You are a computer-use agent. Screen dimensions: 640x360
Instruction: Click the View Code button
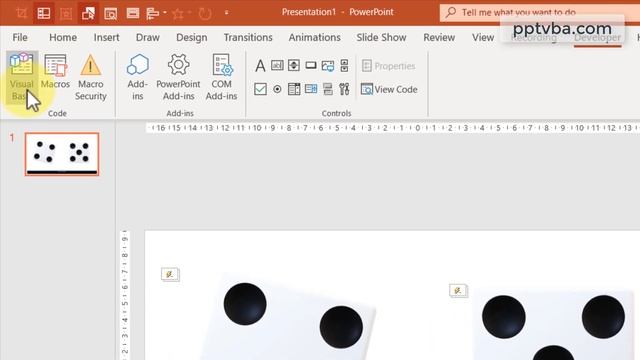pos(389,89)
